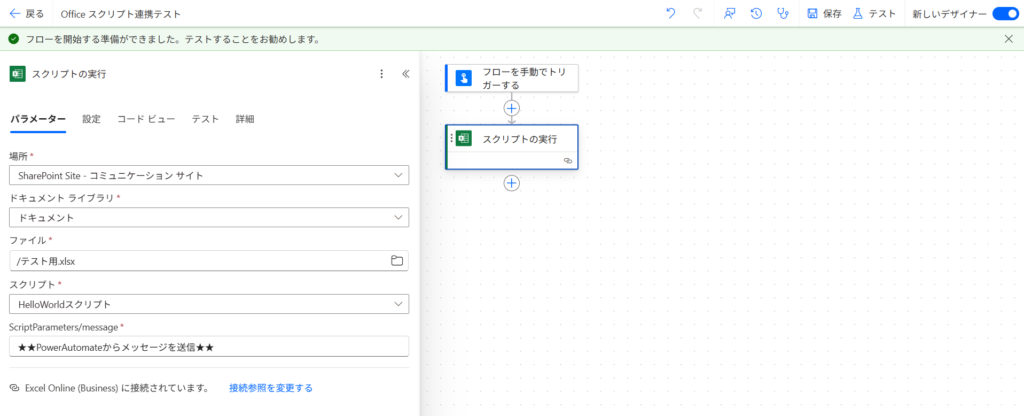
Task: Add a step between trigger and script
Action: [511, 108]
